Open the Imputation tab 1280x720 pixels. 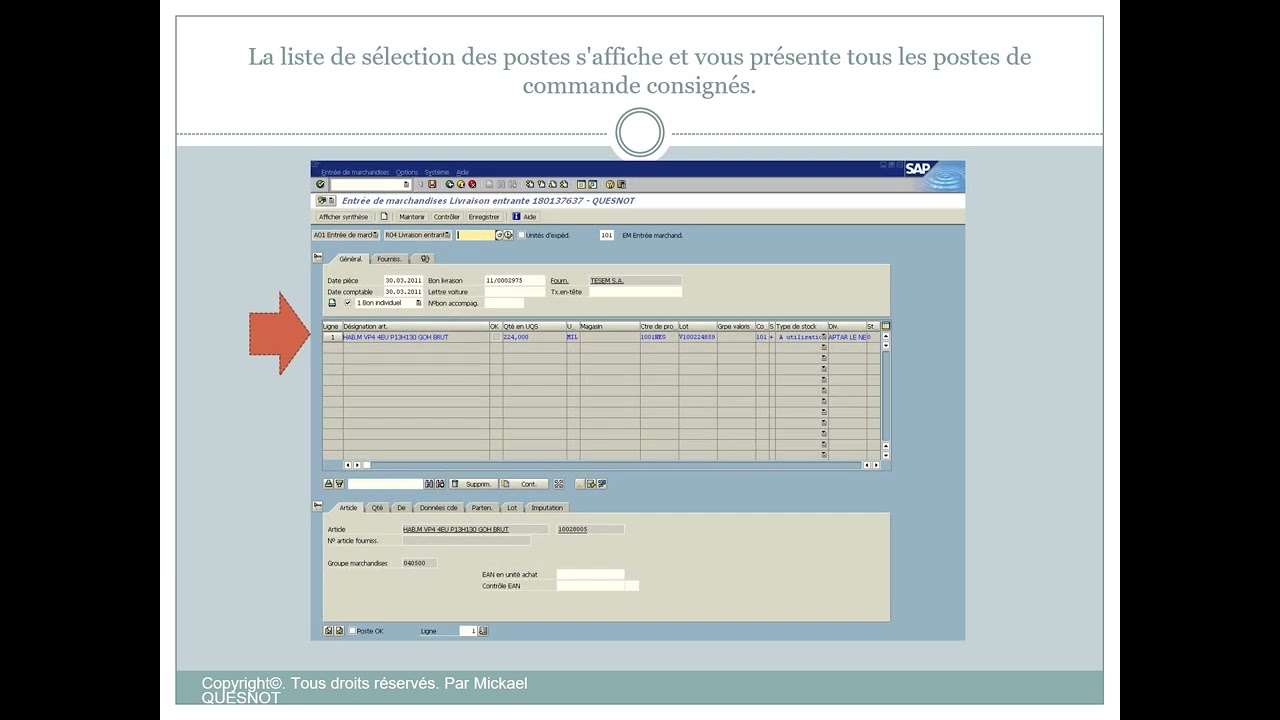tap(547, 508)
